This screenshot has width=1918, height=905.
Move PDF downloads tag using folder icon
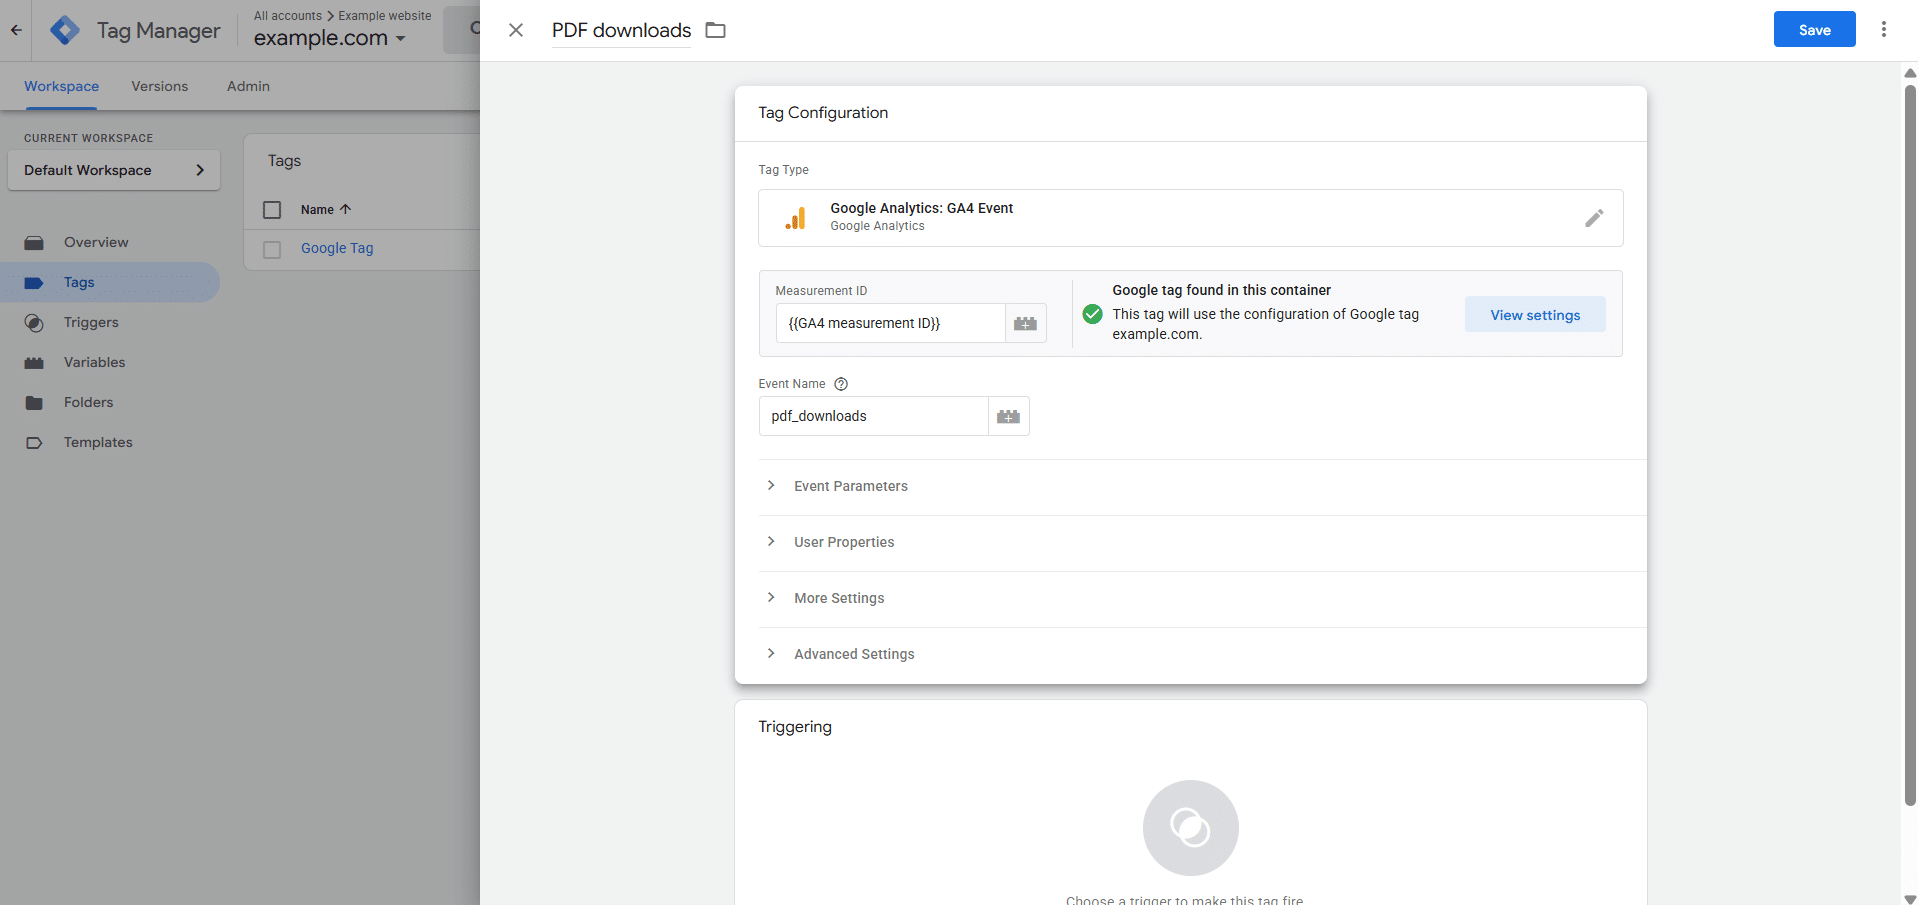pos(715,30)
